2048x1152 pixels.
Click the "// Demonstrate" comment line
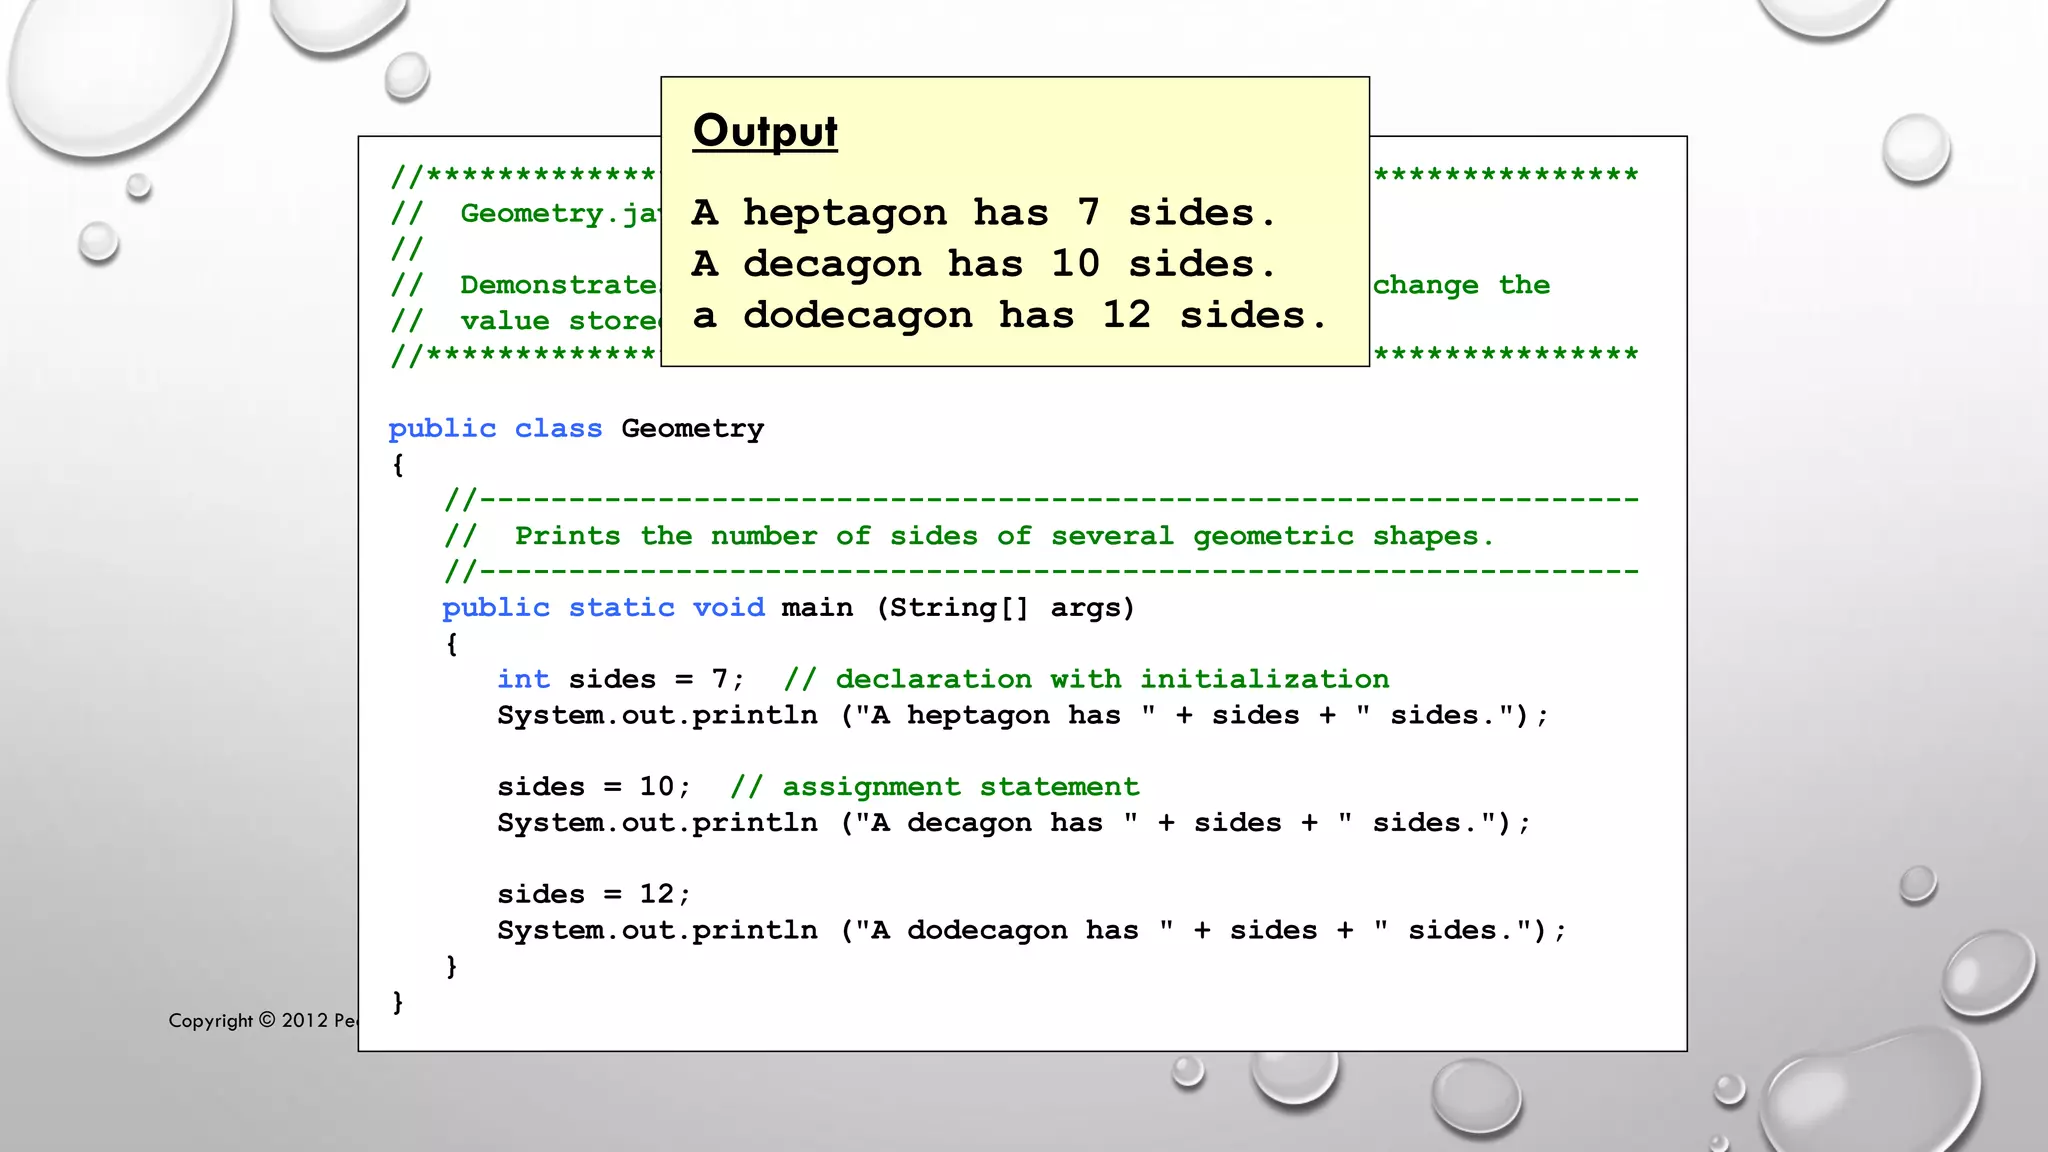pyautogui.click(x=525, y=285)
